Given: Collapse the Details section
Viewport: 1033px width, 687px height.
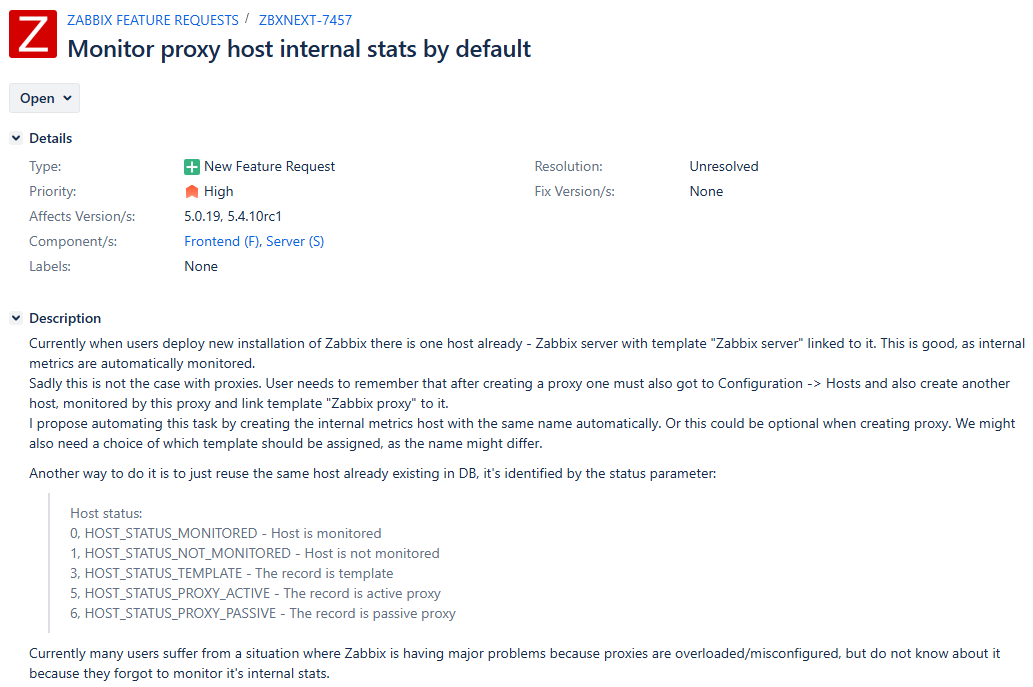Looking at the screenshot, I should [16, 138].
